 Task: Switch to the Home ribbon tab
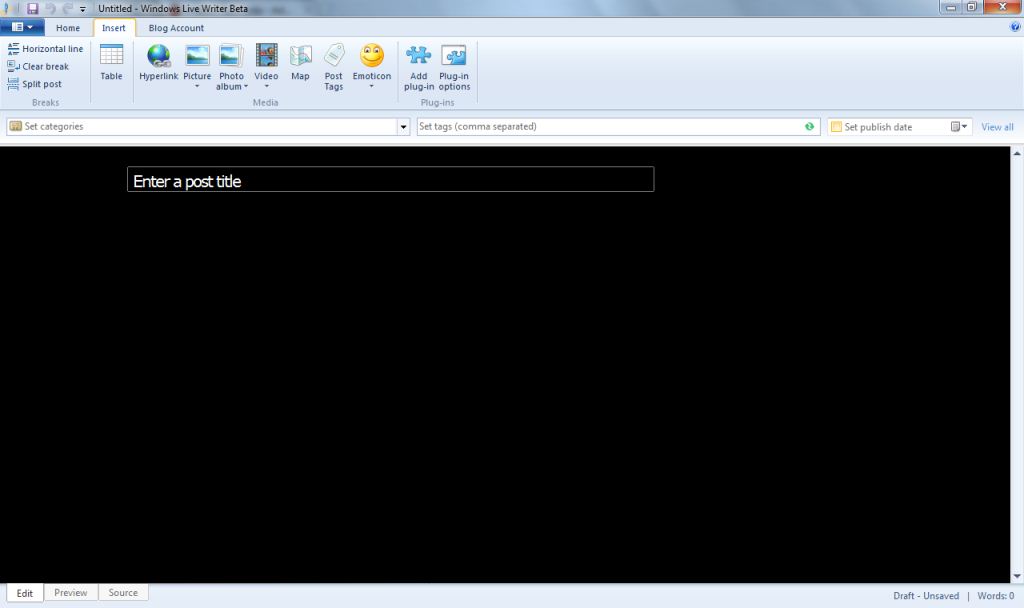68,28
